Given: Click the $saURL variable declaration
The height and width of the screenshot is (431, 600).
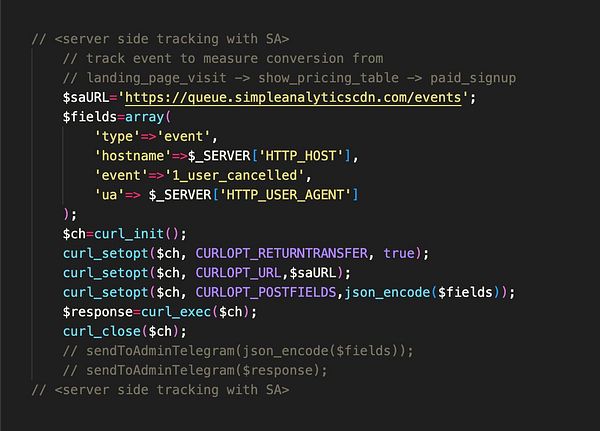Looking at the screenshot, I should pos(86,98).
